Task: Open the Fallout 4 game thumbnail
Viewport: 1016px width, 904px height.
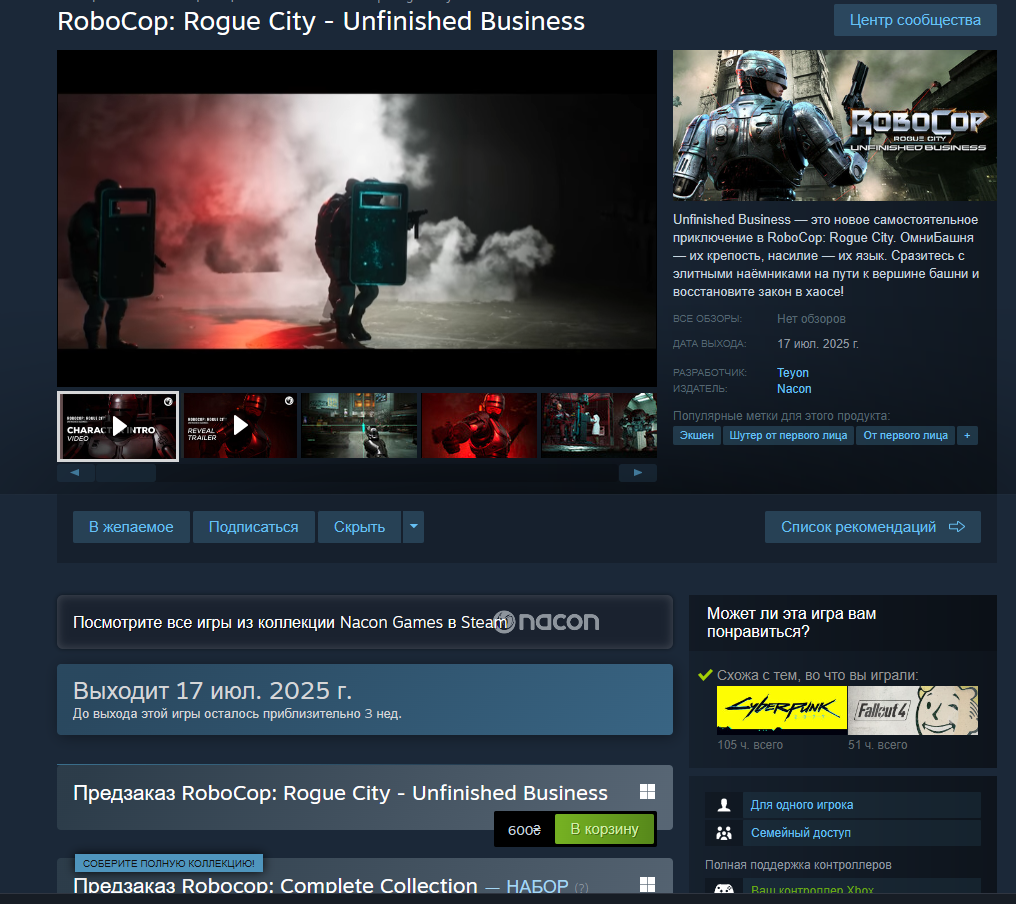Action: coord(913,710)
